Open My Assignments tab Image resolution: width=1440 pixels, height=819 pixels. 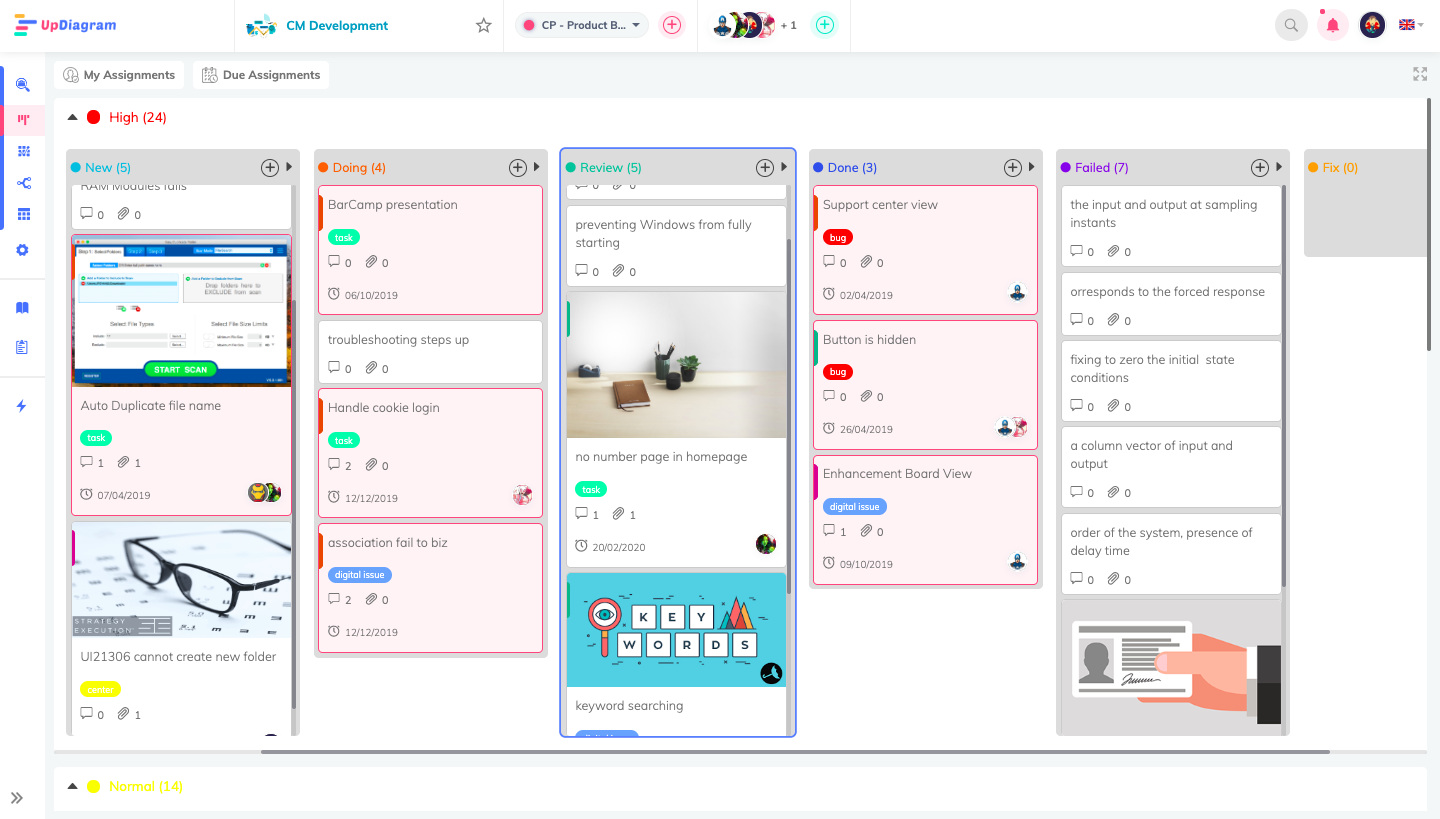click(x=119, y=75)
